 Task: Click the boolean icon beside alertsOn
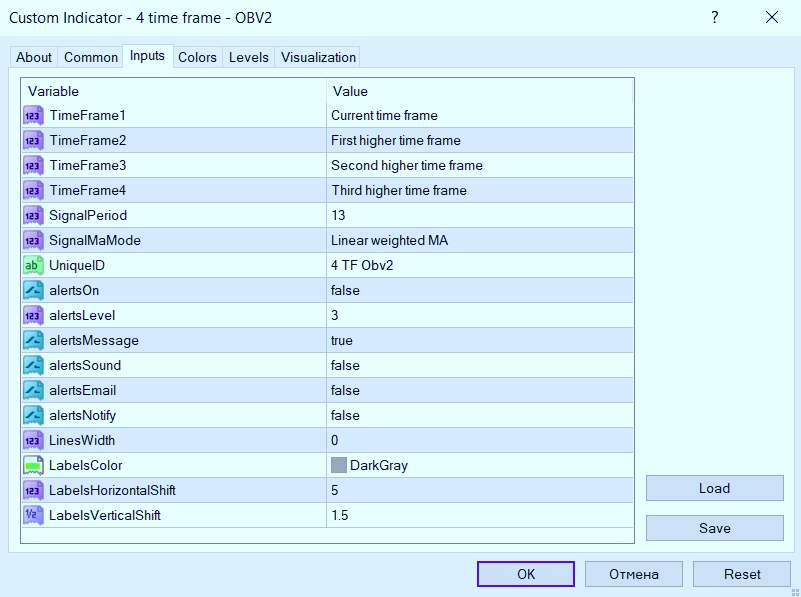[x=33, y=290]
